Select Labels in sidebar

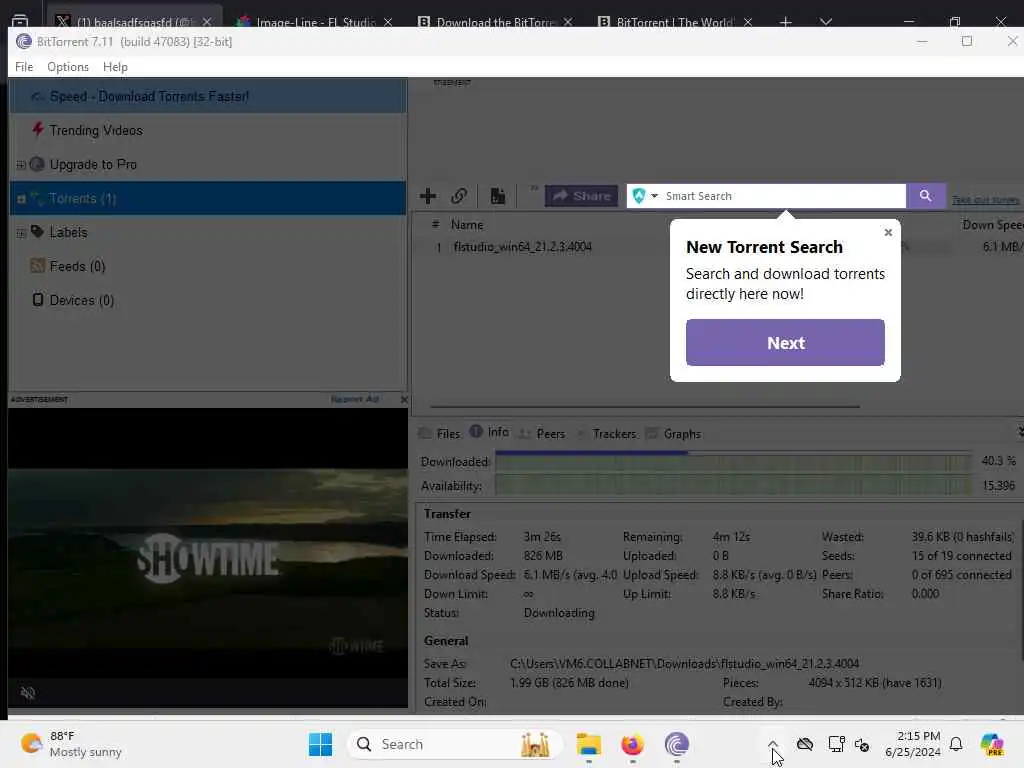(x=68, y=232)
